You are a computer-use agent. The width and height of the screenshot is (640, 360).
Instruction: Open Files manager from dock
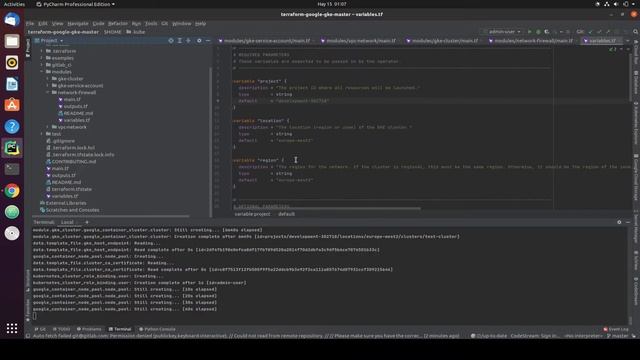pos(12,41)
